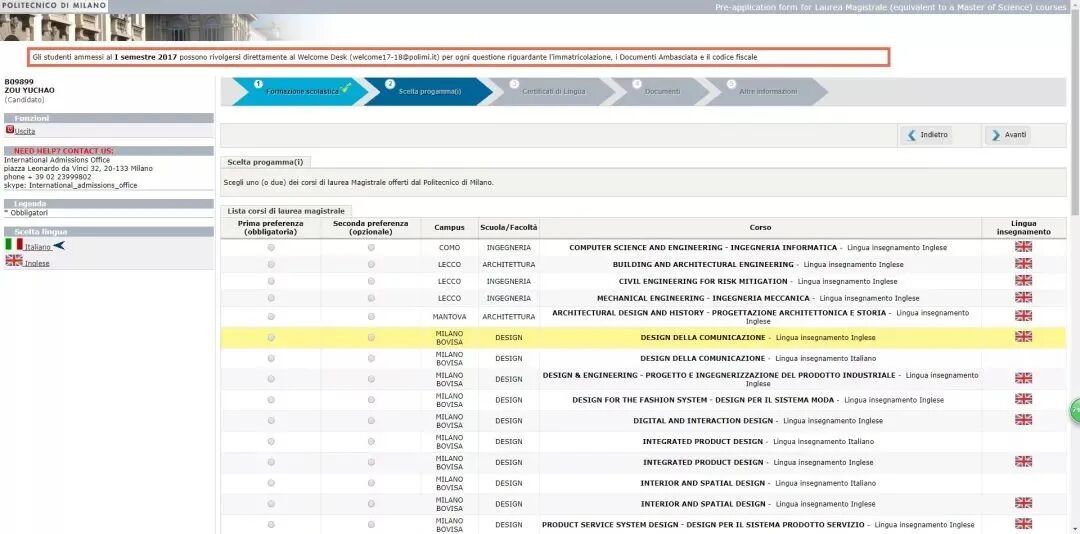1080x534 pixels.
Task: Select Architectural Design and History as second preference
Action: [371, 316]
